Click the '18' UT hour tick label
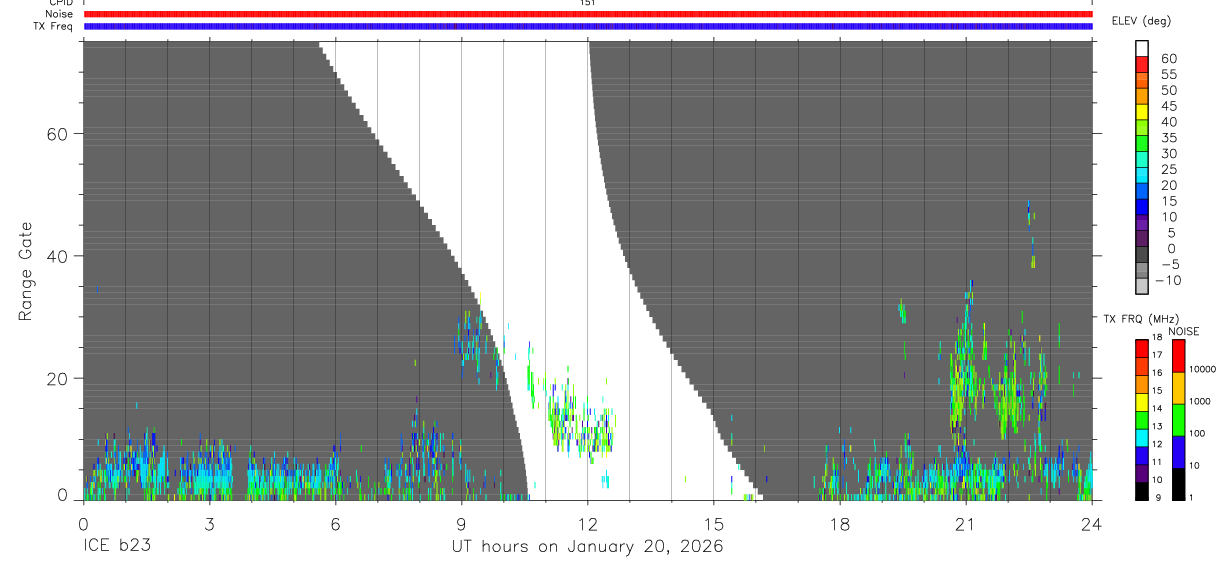Image resolution: width=1228 pixels, height=567 pixels. click(x=840, y=523)
